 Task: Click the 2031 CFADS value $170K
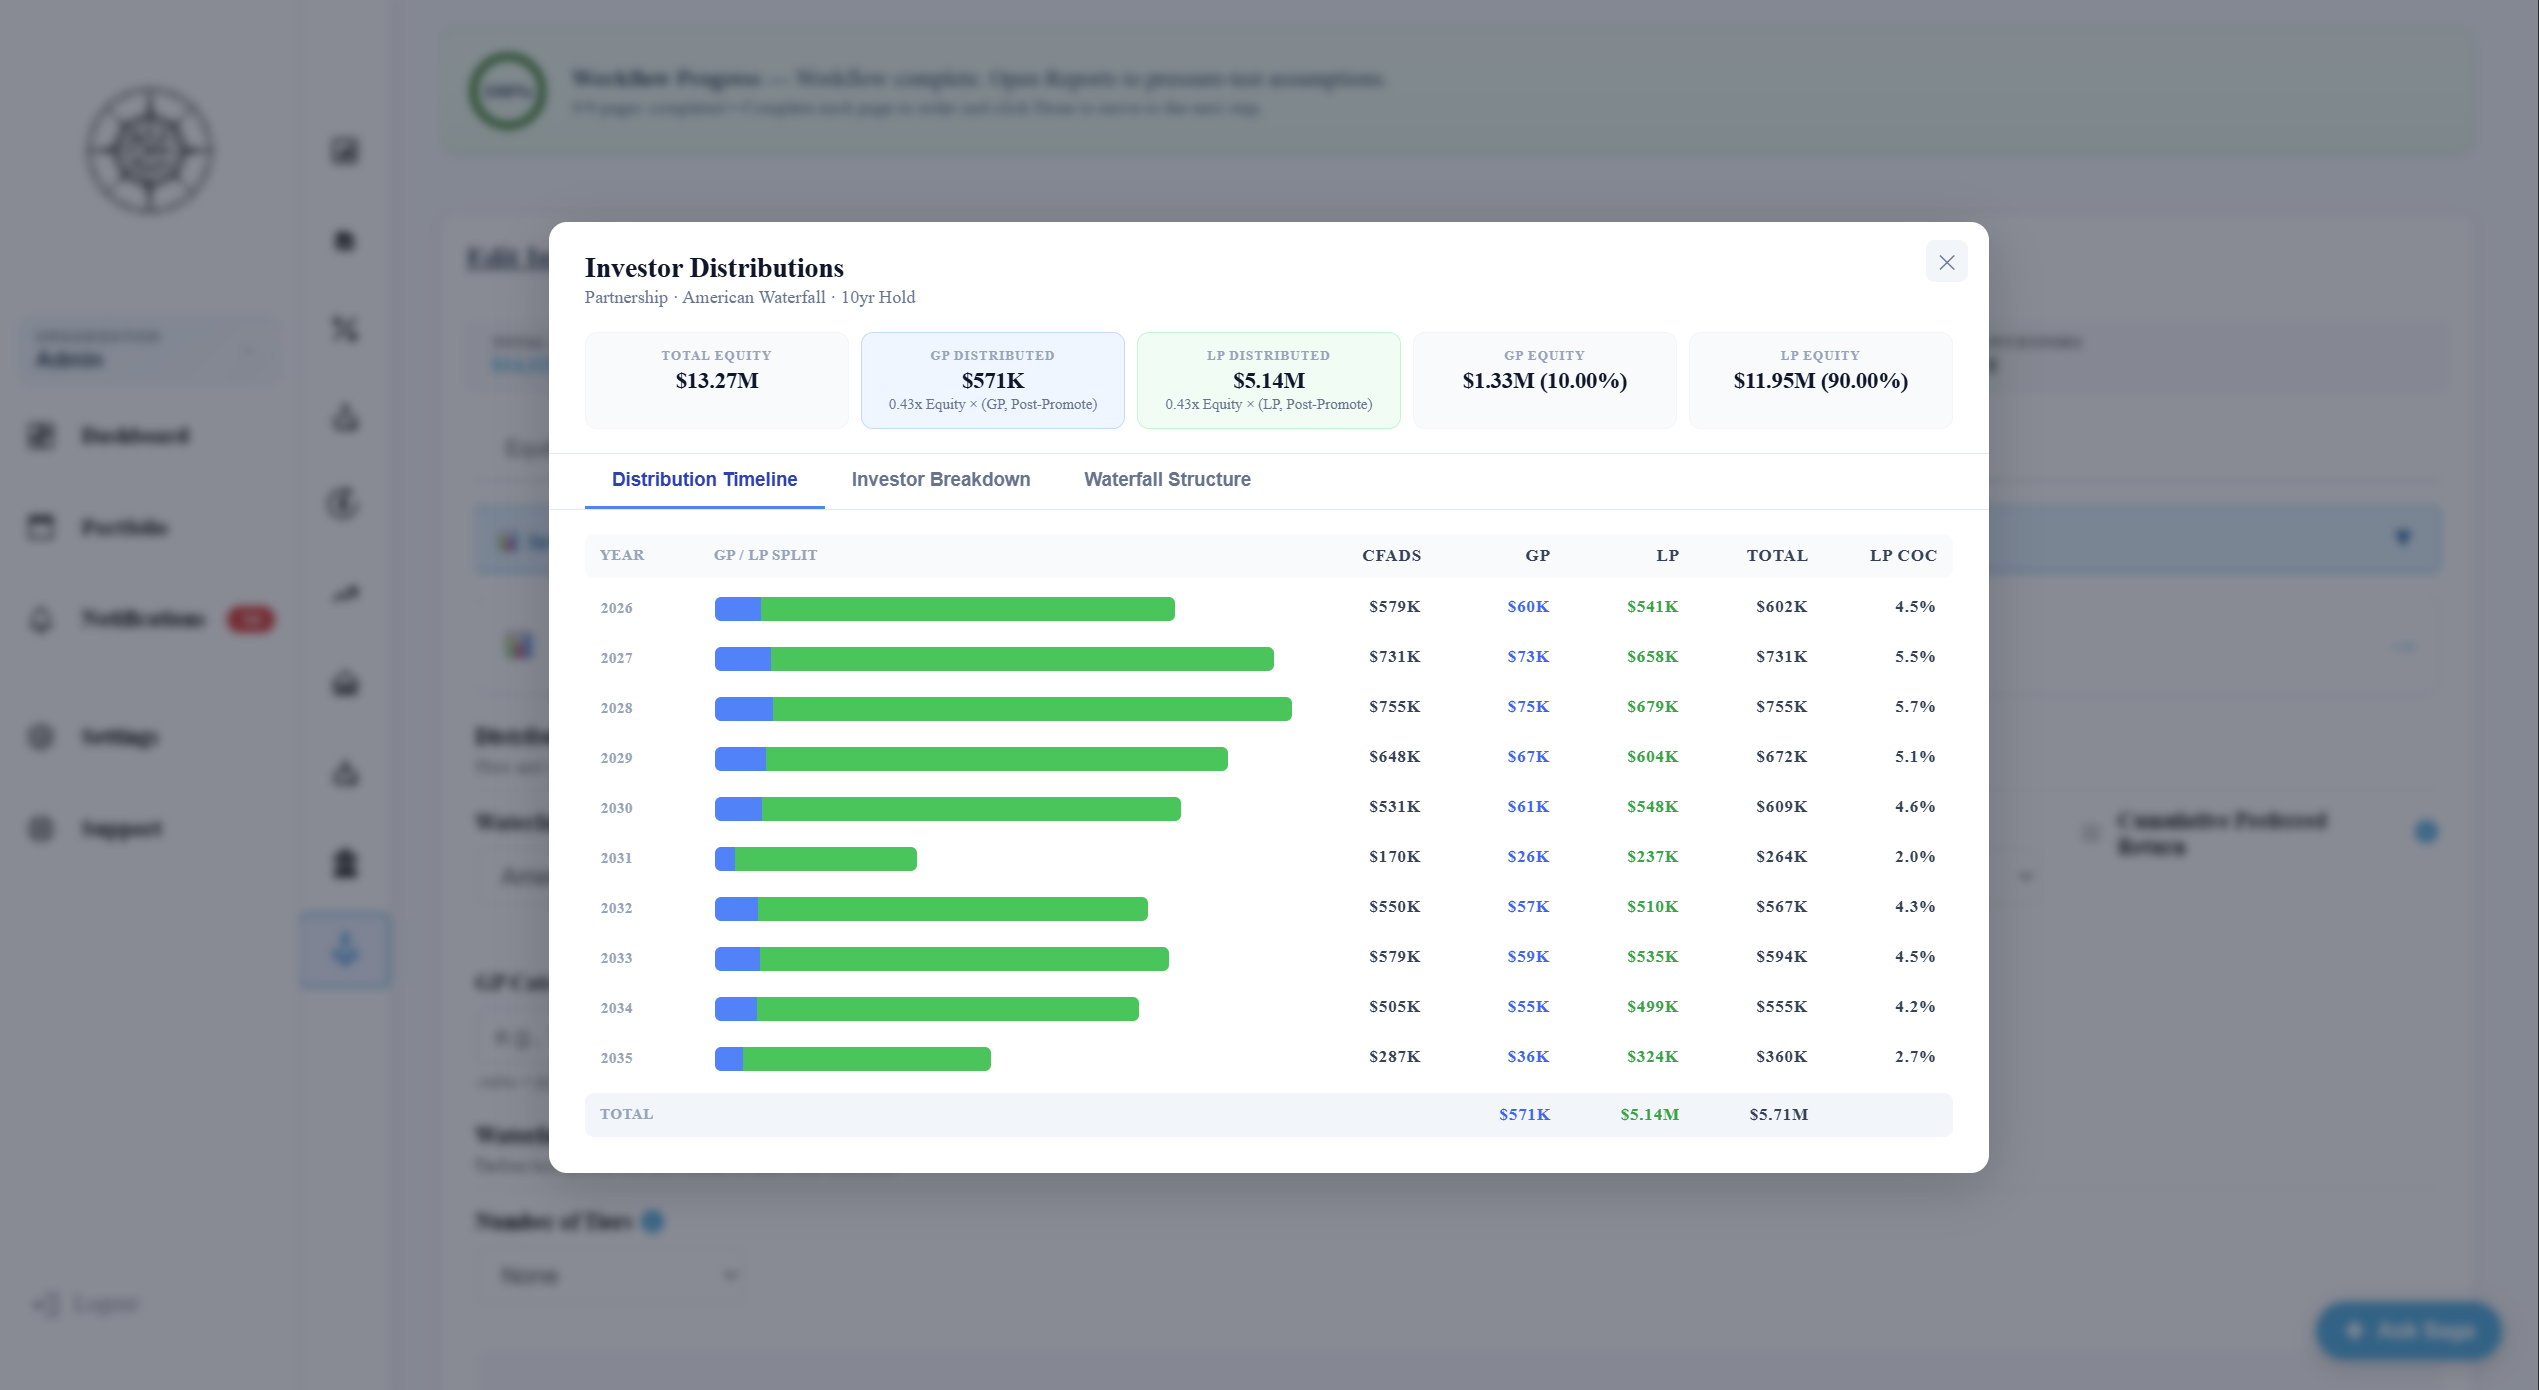coord(1394,856)
